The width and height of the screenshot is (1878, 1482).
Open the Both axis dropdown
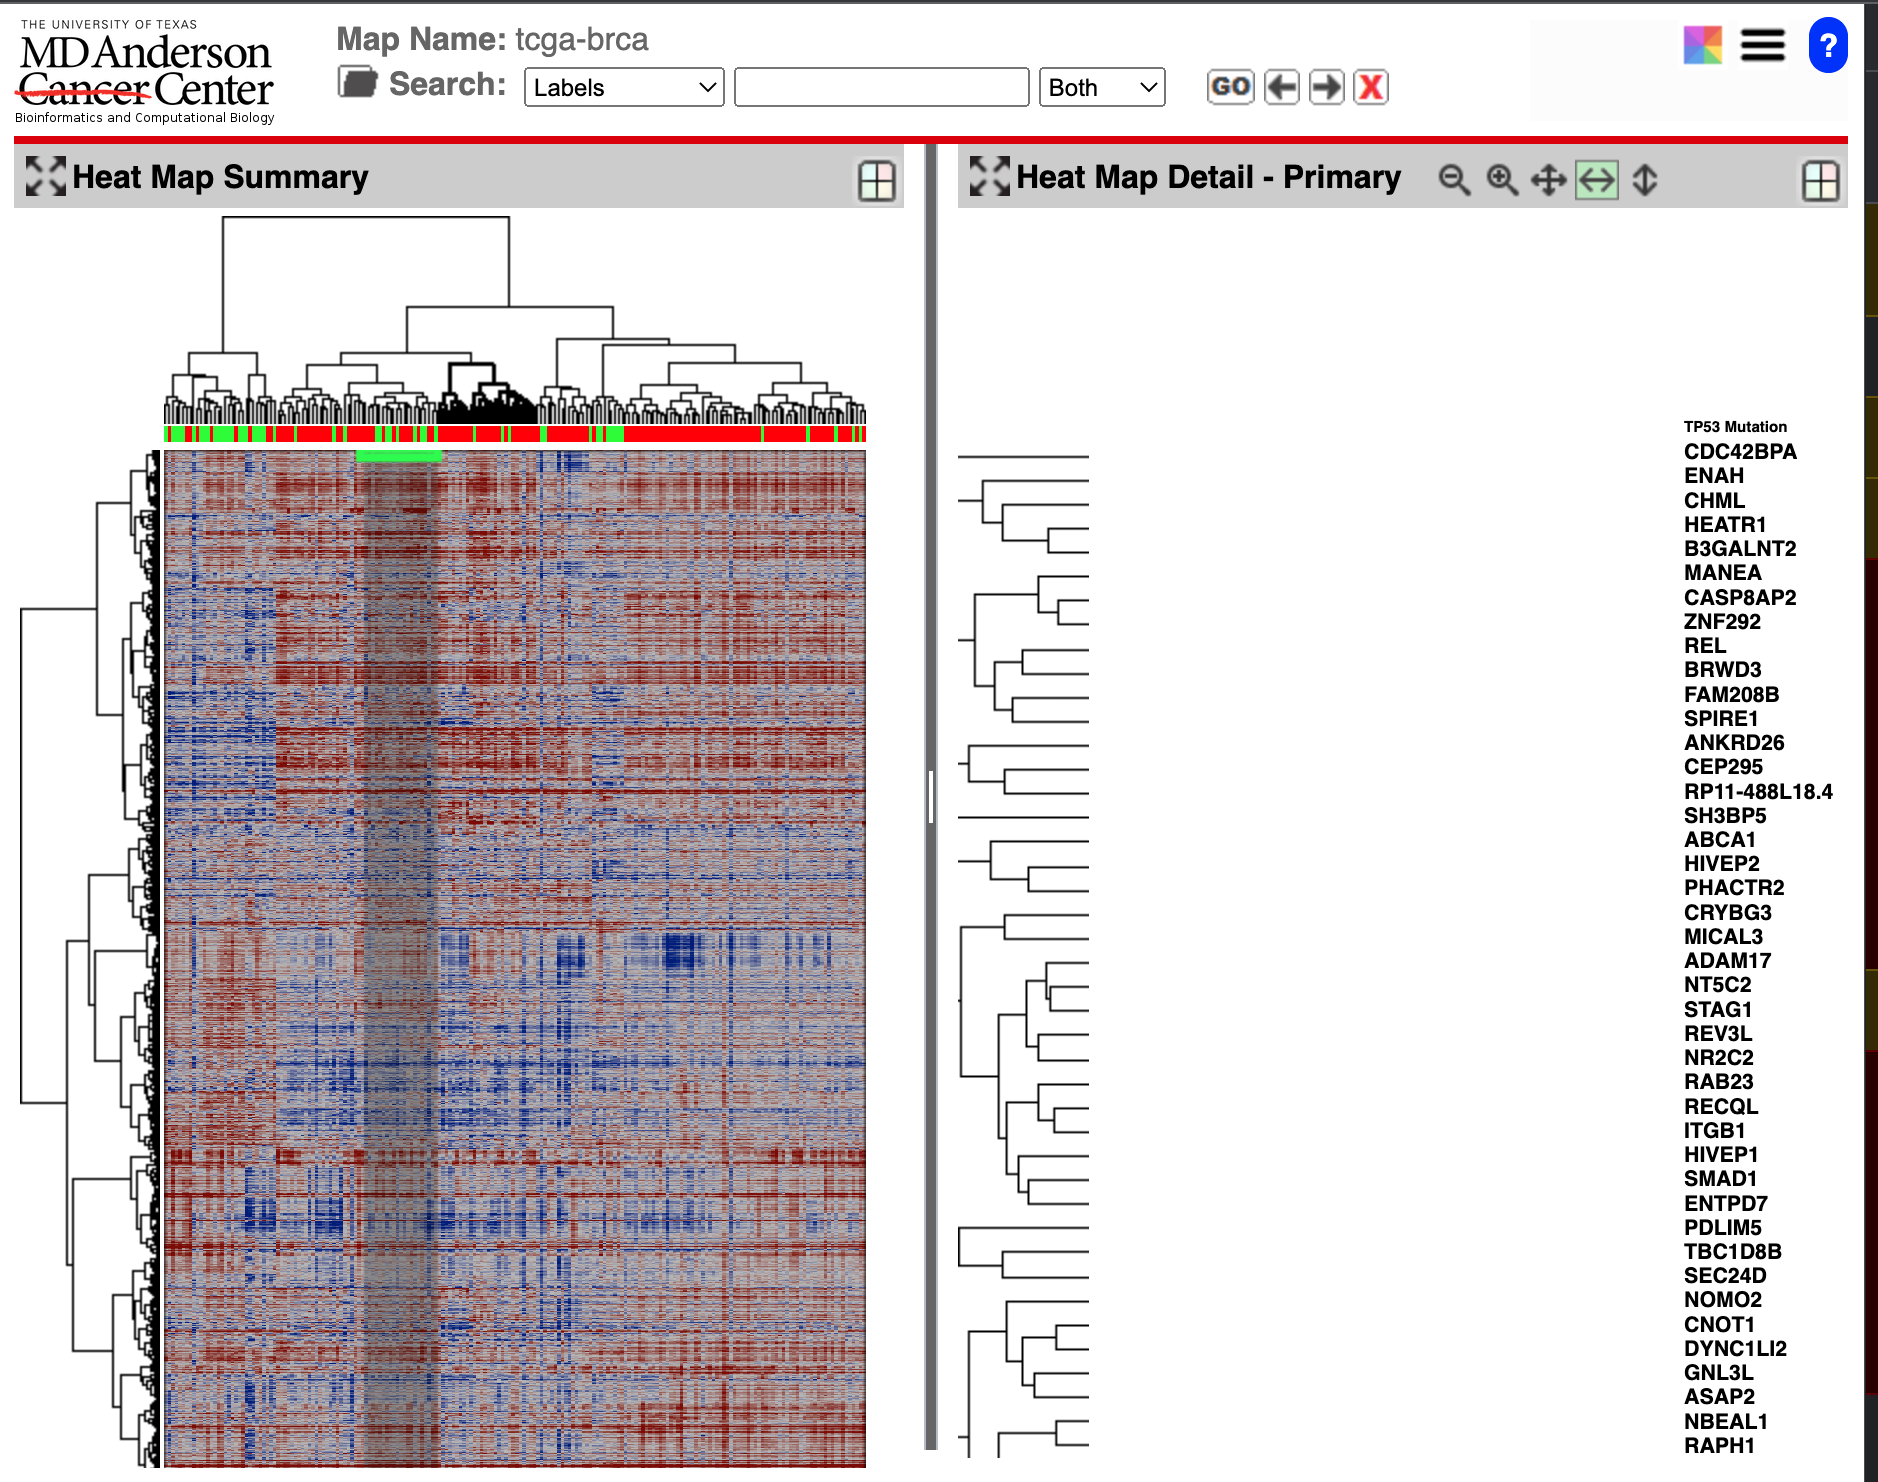coord(1102,87)
